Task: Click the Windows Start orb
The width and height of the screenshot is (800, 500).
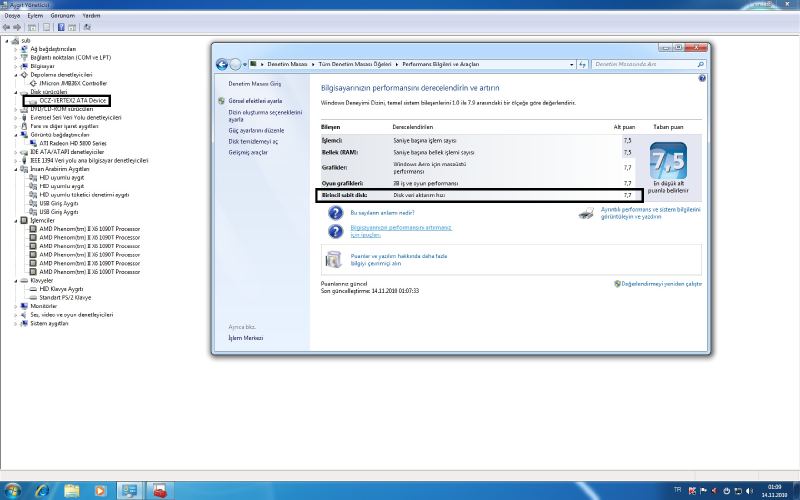Action: 14,490
